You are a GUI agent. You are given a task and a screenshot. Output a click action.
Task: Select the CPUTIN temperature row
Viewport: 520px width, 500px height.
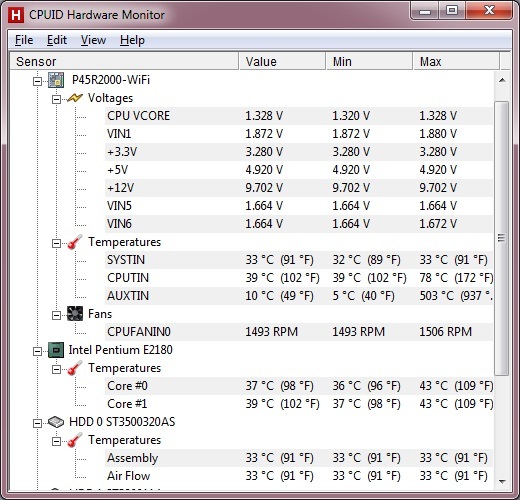point(299,278)
